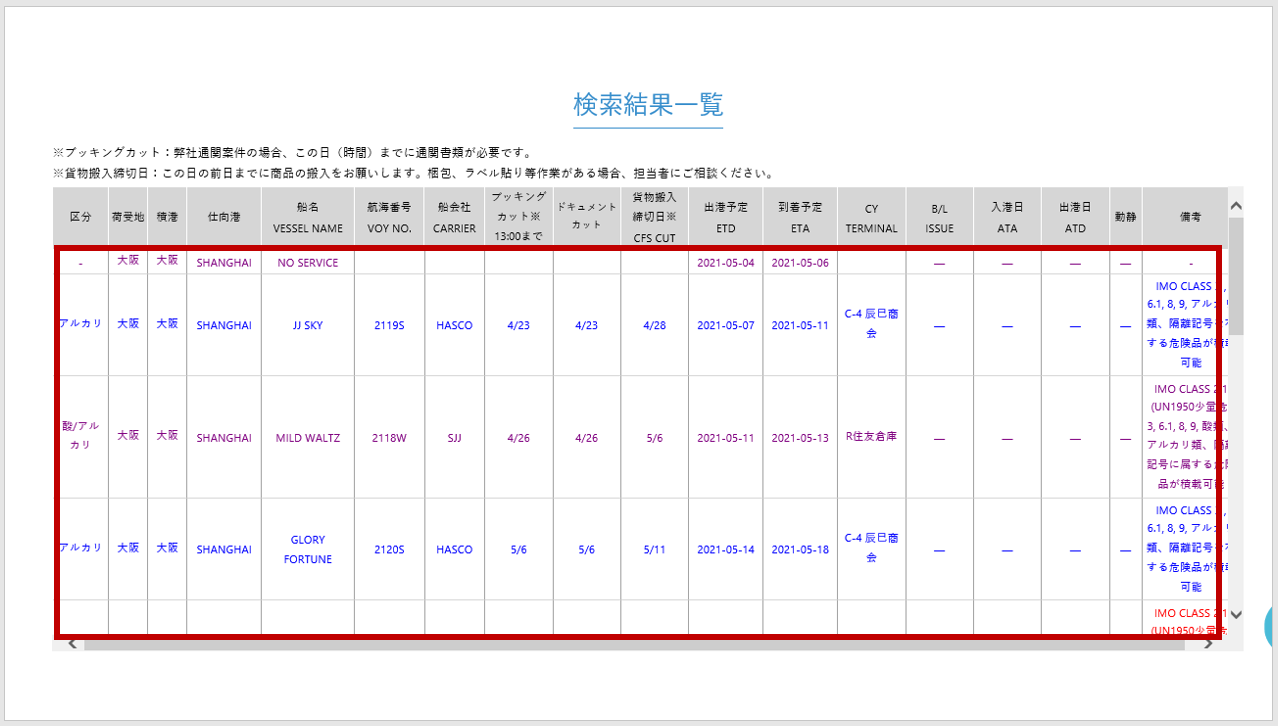Click SHANGHAI destination in the MILD WALTZ row
This screenshot has width=1278, height=726.
[x=224, y=437]
